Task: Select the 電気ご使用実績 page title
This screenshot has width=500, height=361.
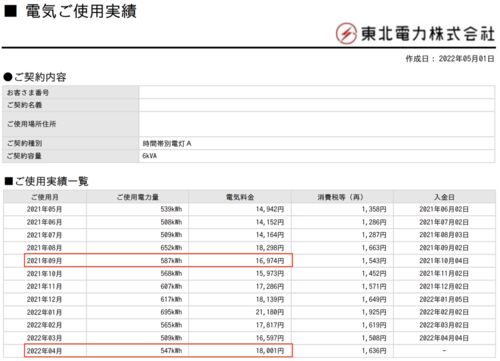Action: coord(81,11)
